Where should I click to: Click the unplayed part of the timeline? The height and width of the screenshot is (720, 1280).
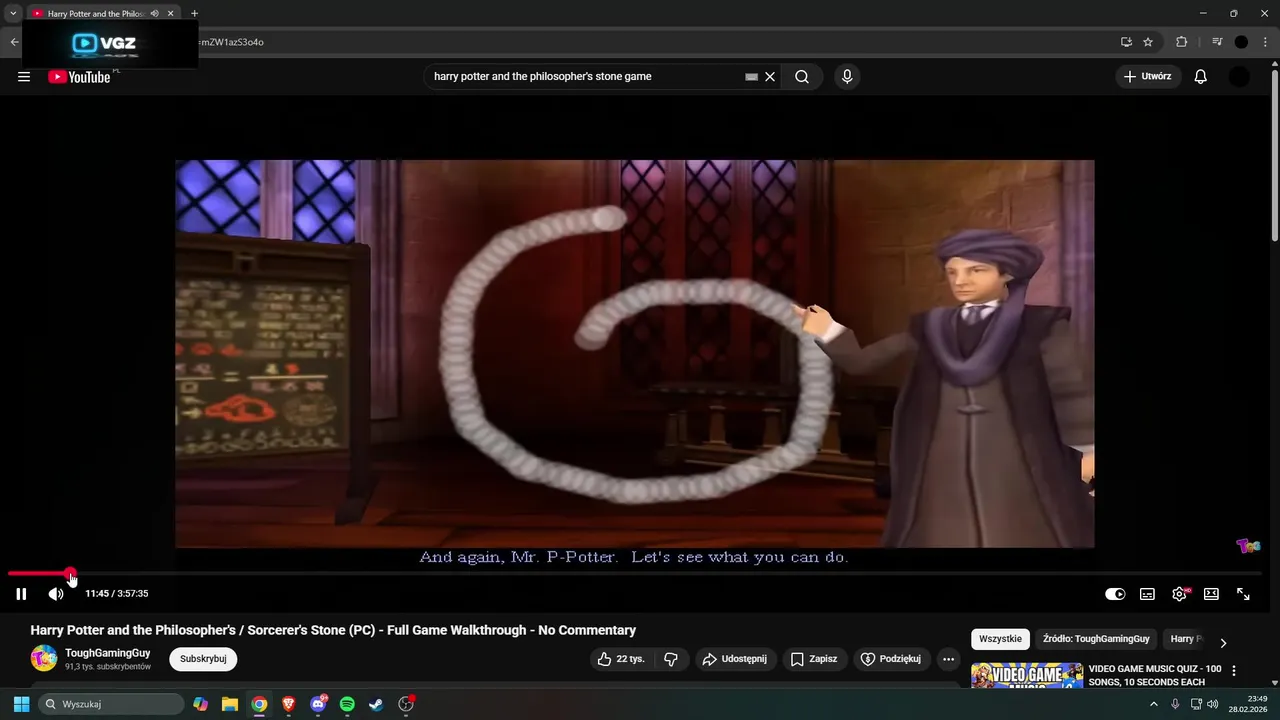(x=667, y=574)
